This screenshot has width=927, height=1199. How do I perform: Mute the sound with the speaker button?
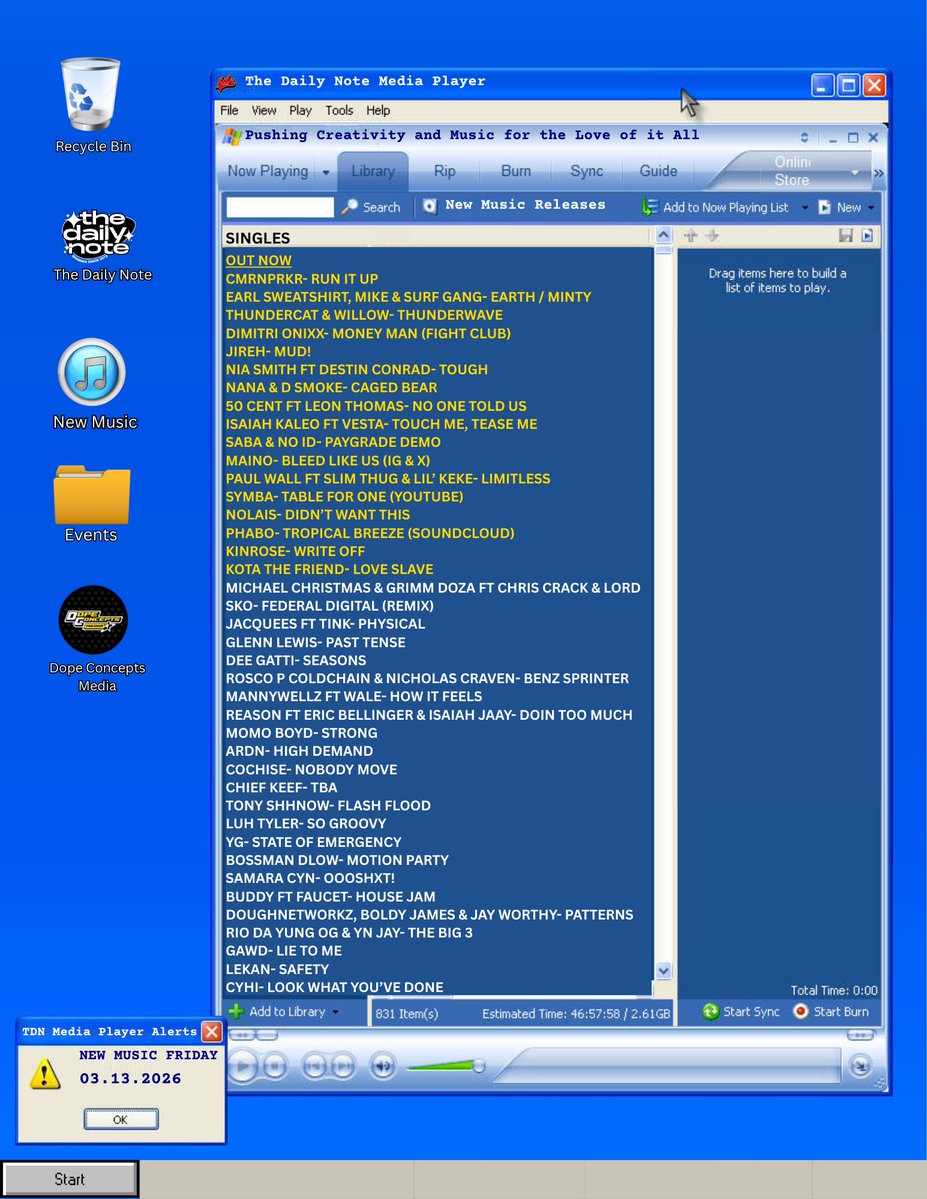click(x=383, y=1066)
